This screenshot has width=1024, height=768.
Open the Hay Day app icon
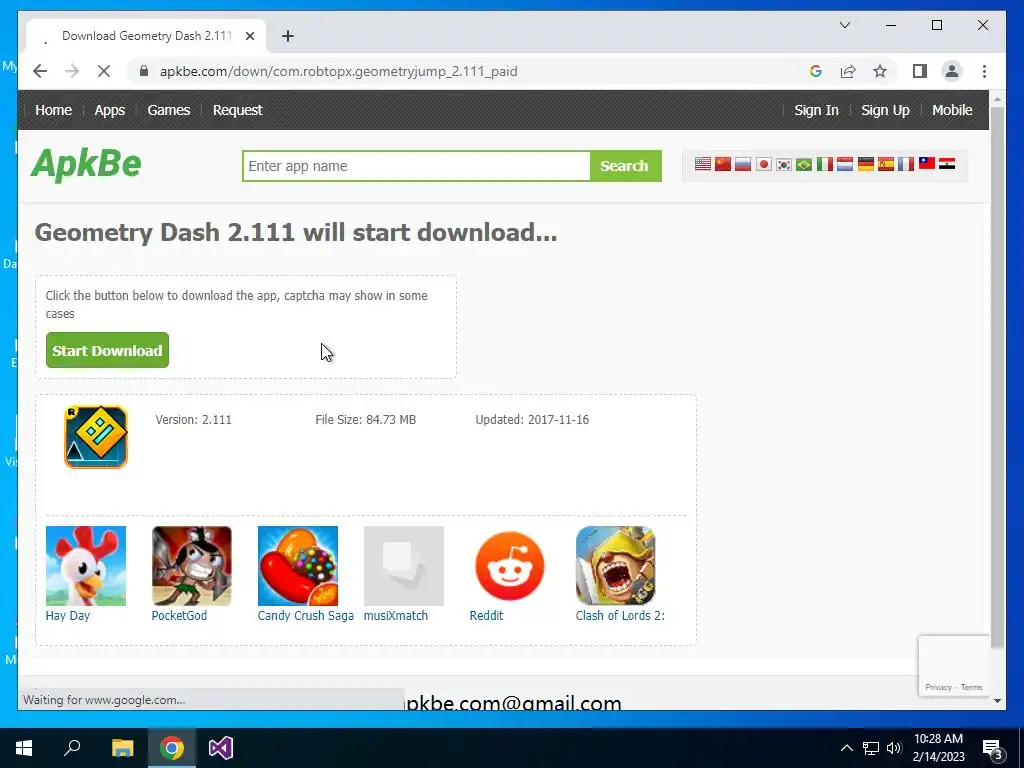(86, 566)
